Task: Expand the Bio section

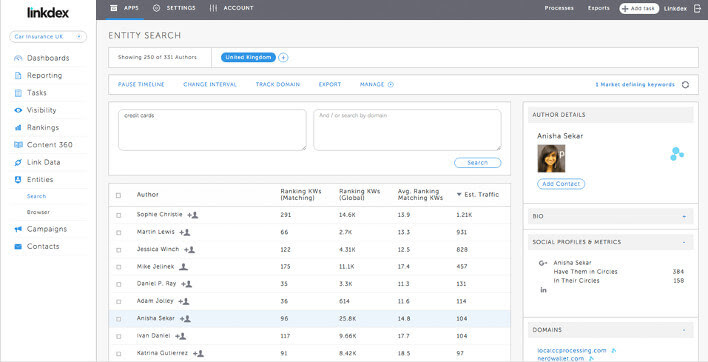Action: [x=684, y=217]
